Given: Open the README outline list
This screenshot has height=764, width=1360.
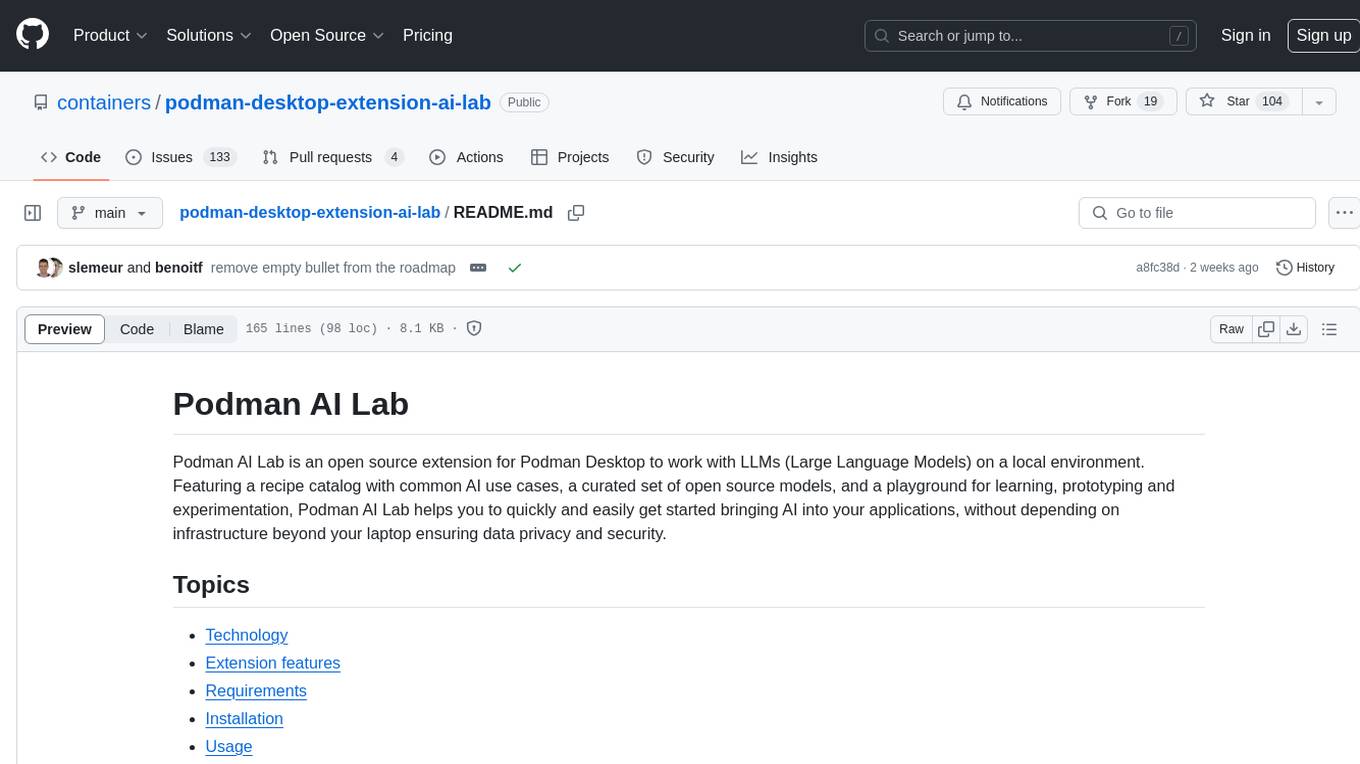Looking at the screenshot, I should point(1329,329).
